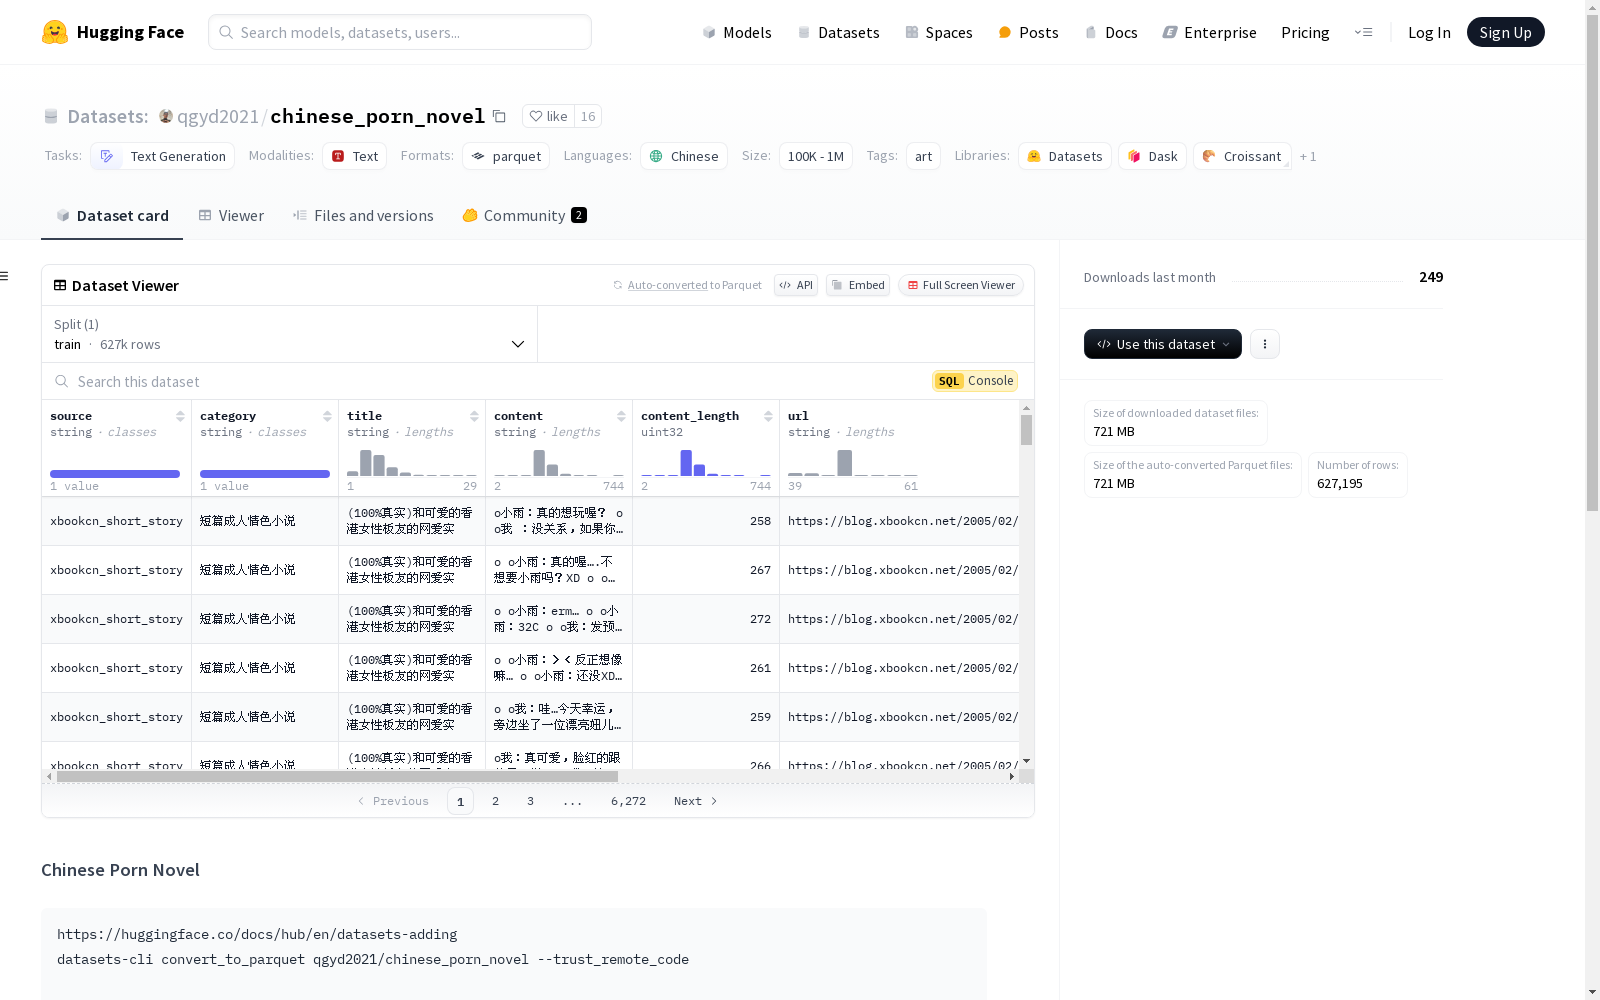The width and height of the screenshot is (1600, 1000).
Task: Open the Full Screen Viewer
Action: point(961,285)
